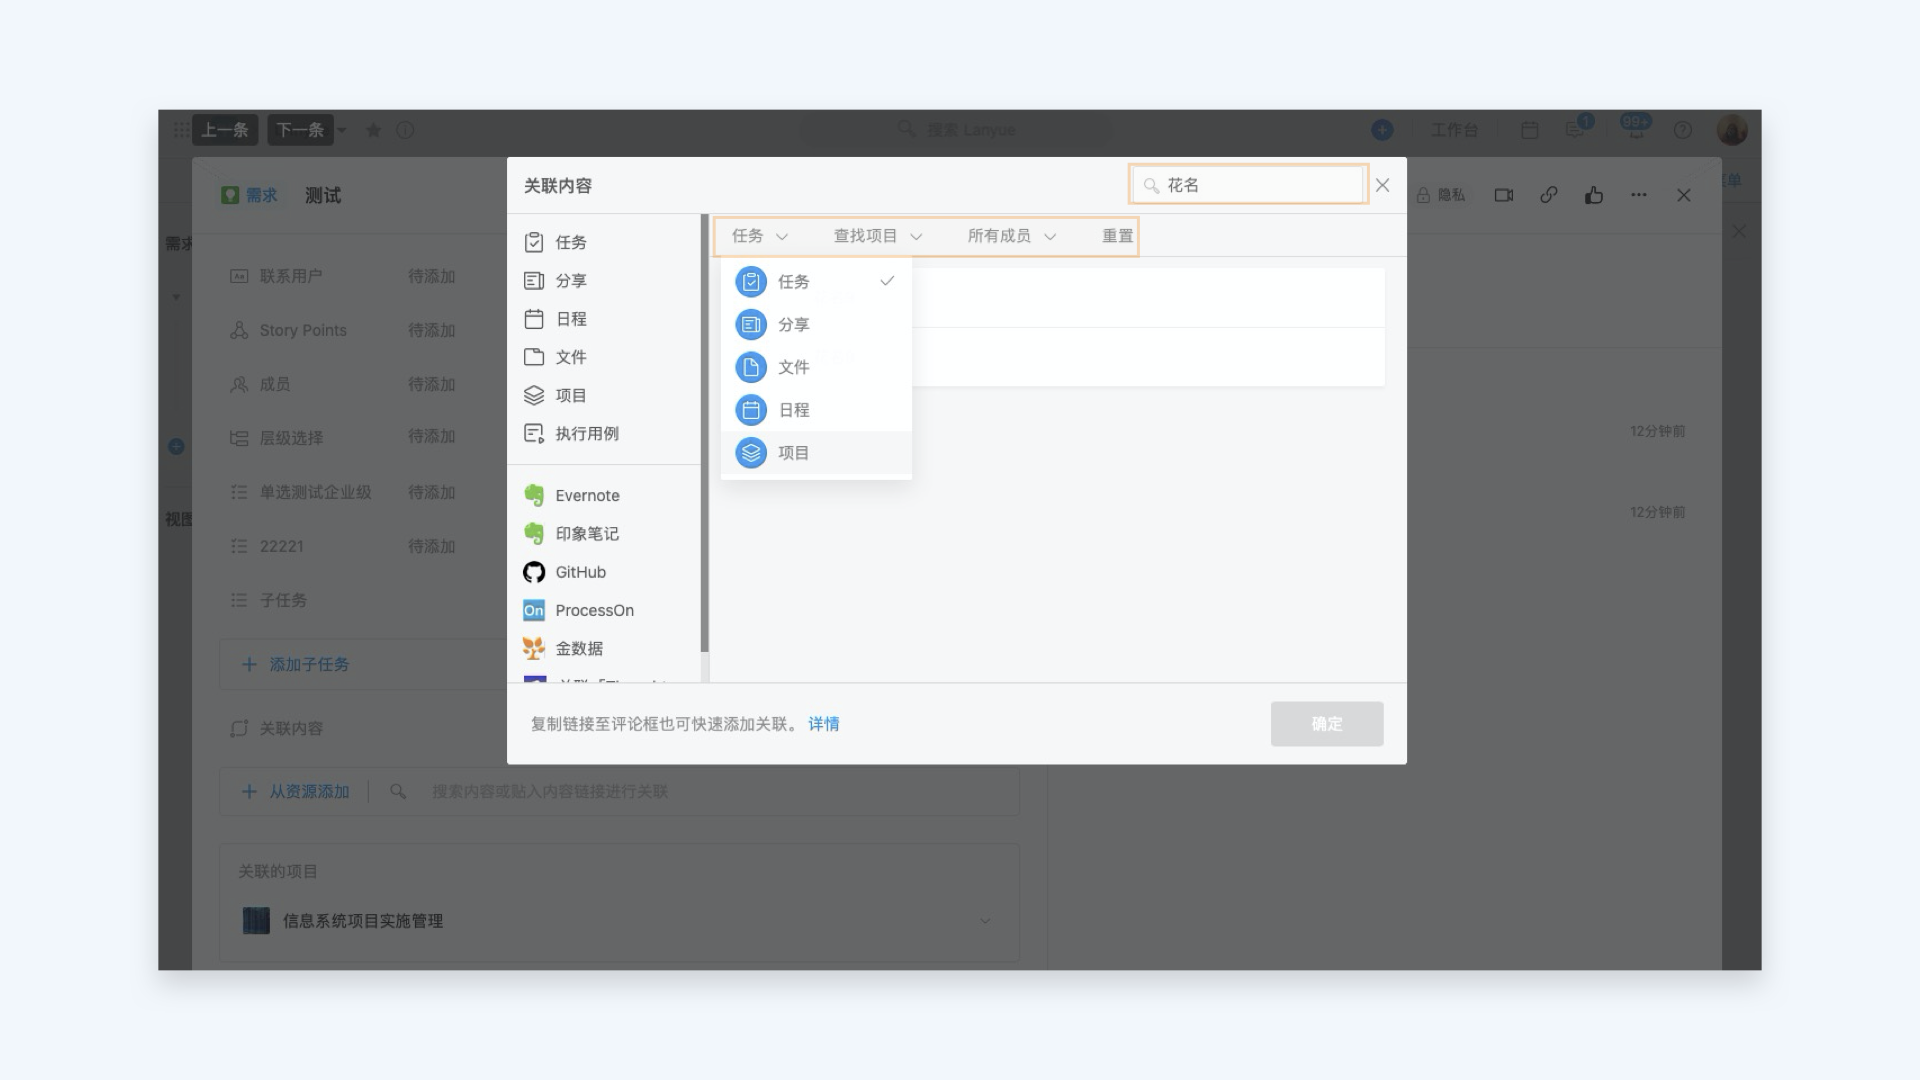Star this task in top bar
Screen dimensions: 1920x1080
point(373,130)
